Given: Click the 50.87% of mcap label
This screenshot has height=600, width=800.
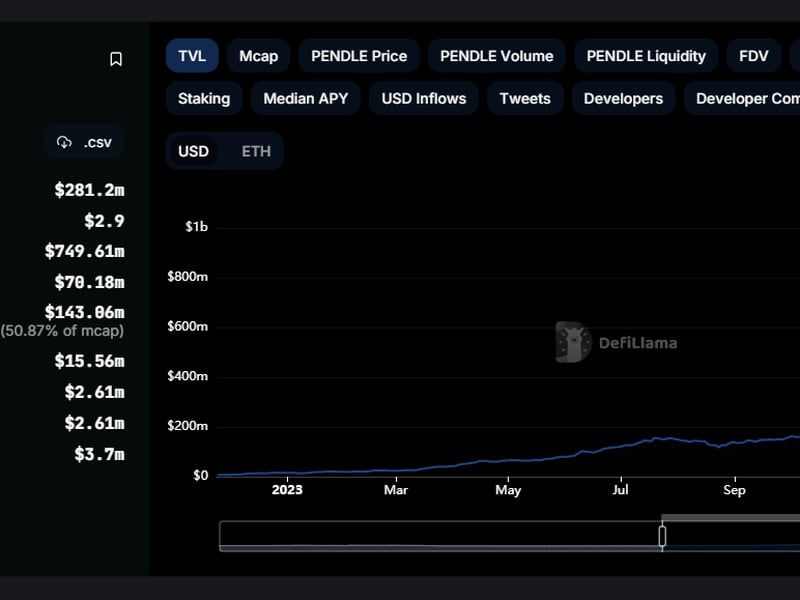Looking at the screenshot, I should (x=63, y=328).
